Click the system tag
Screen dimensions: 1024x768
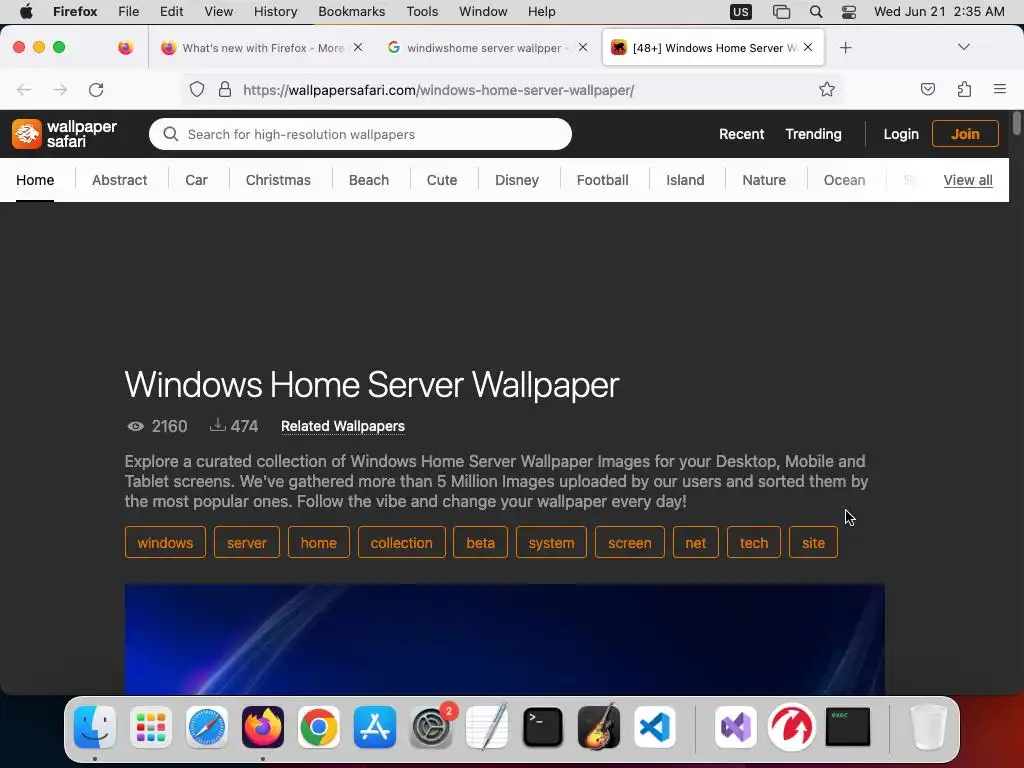point(551,543)
